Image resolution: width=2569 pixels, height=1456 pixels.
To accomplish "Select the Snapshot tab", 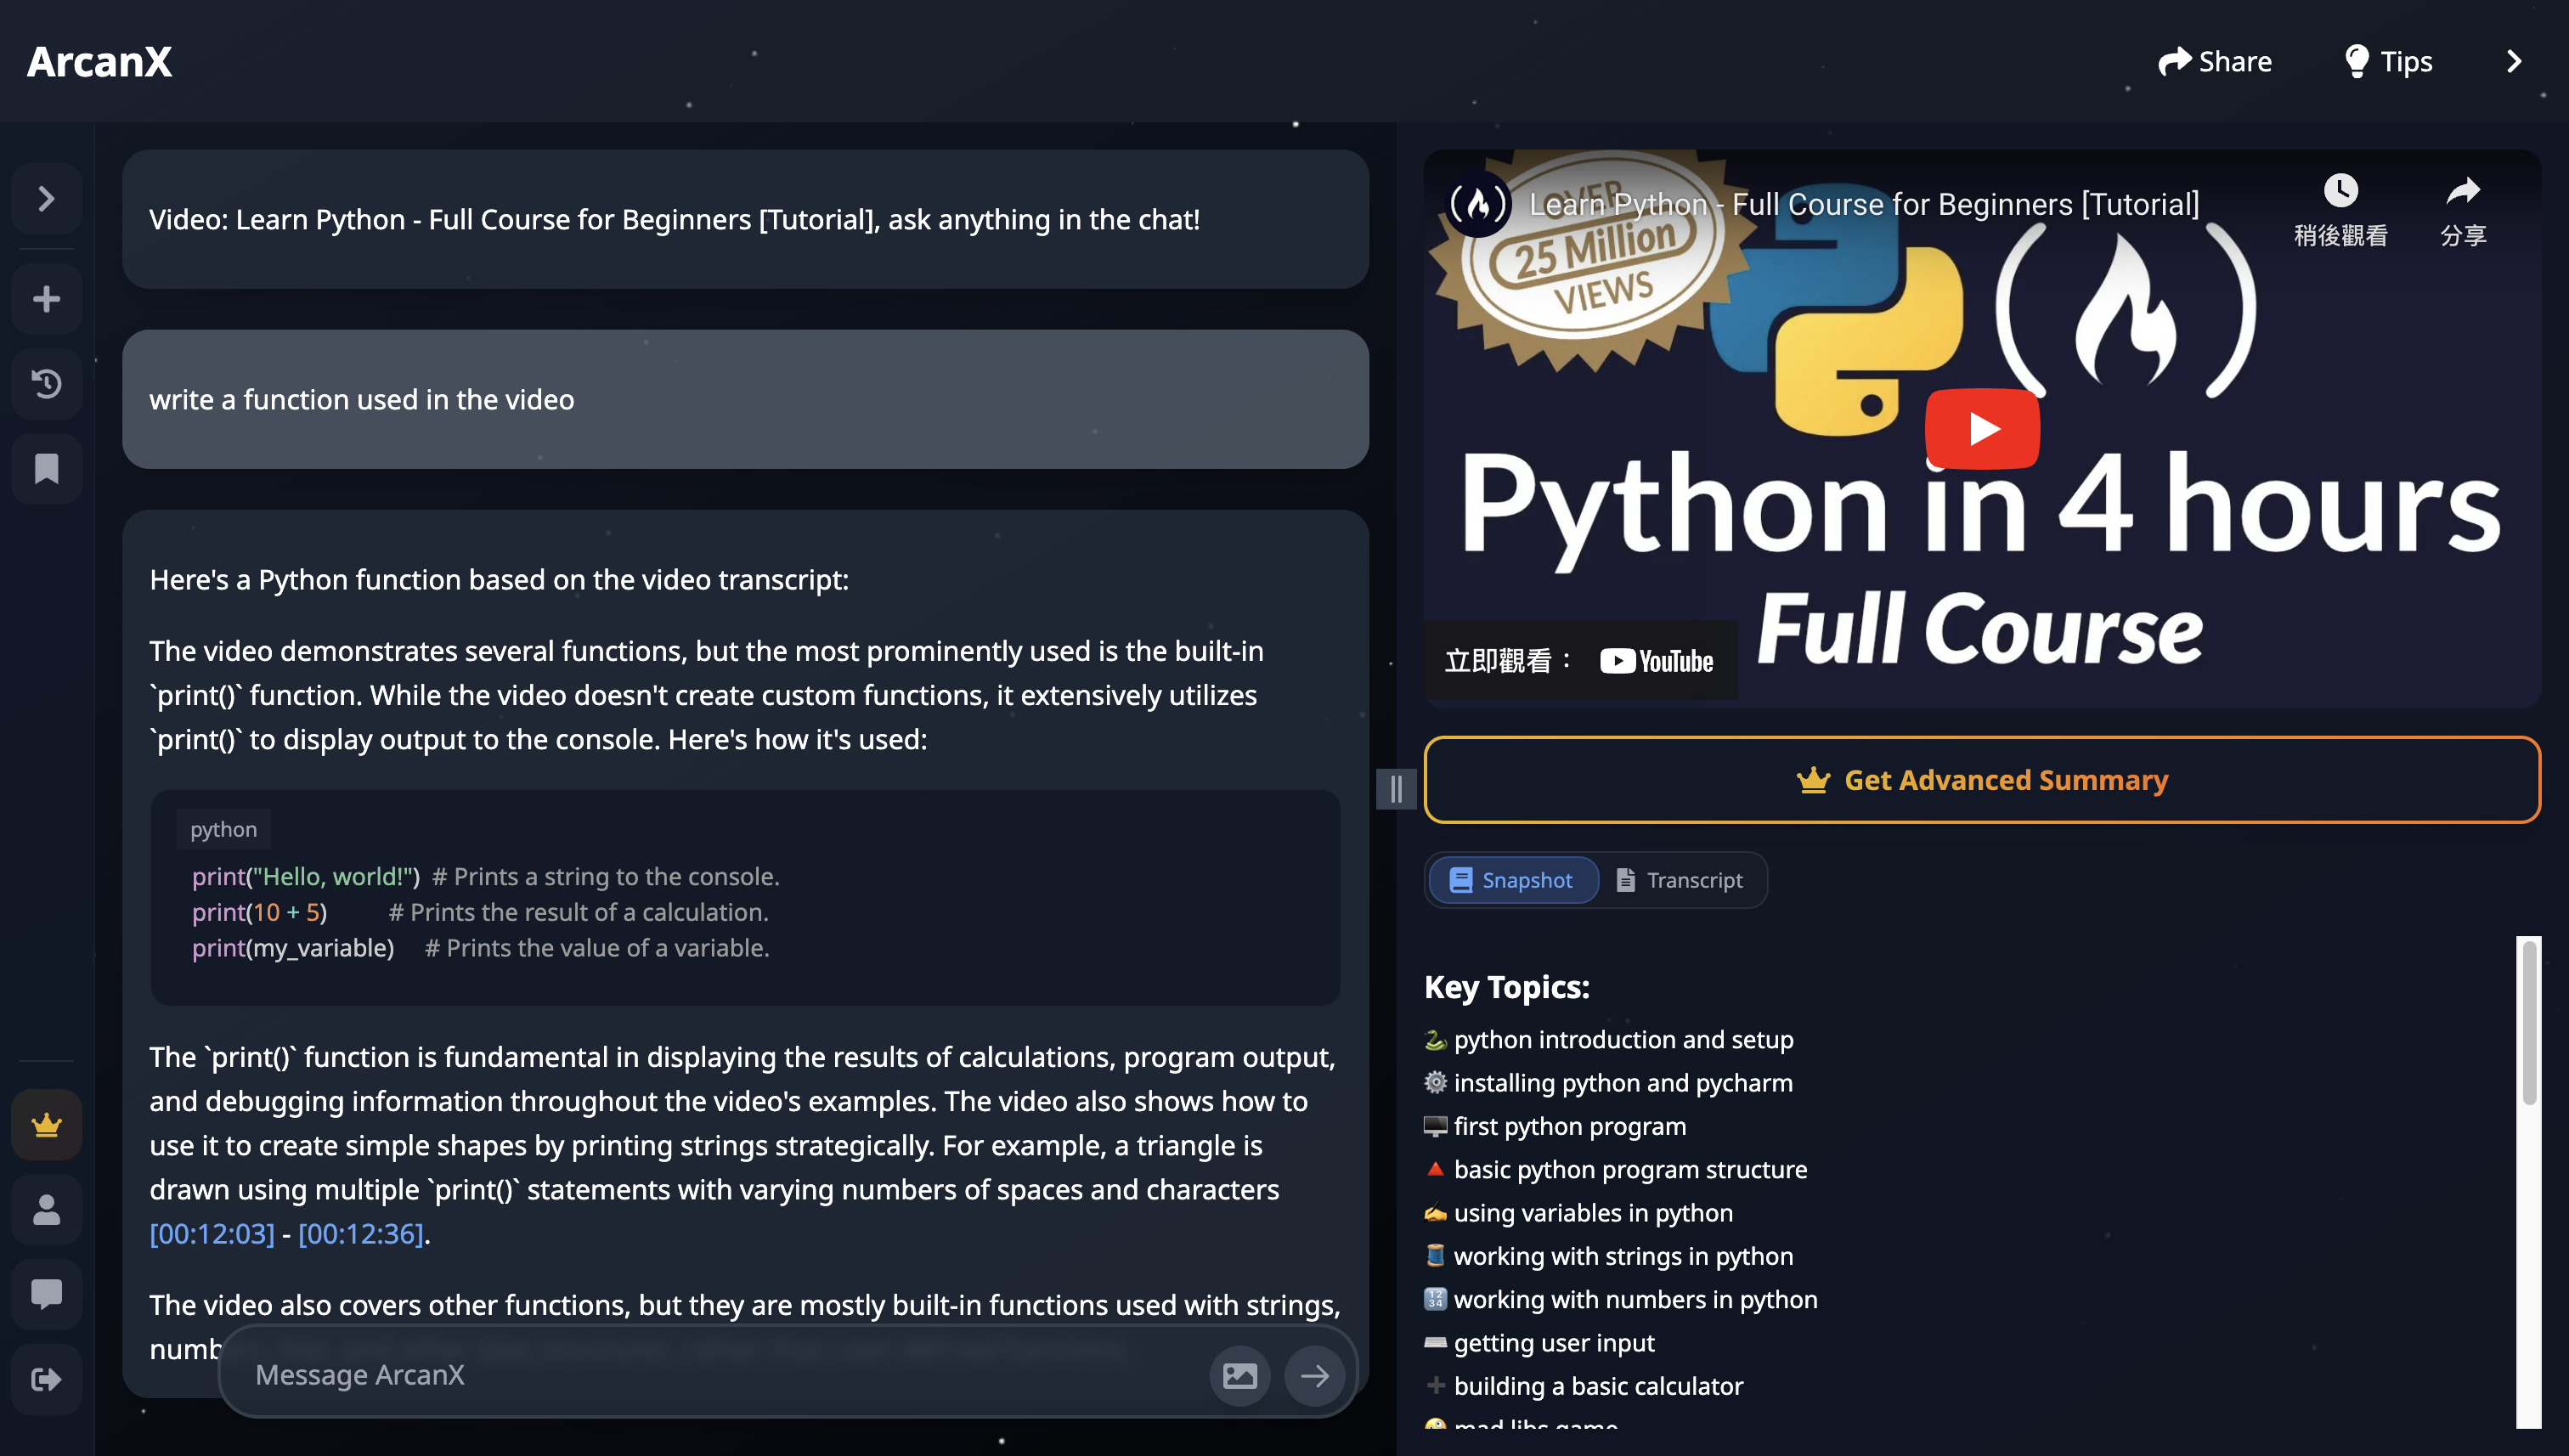I will tap(1512, 880).
